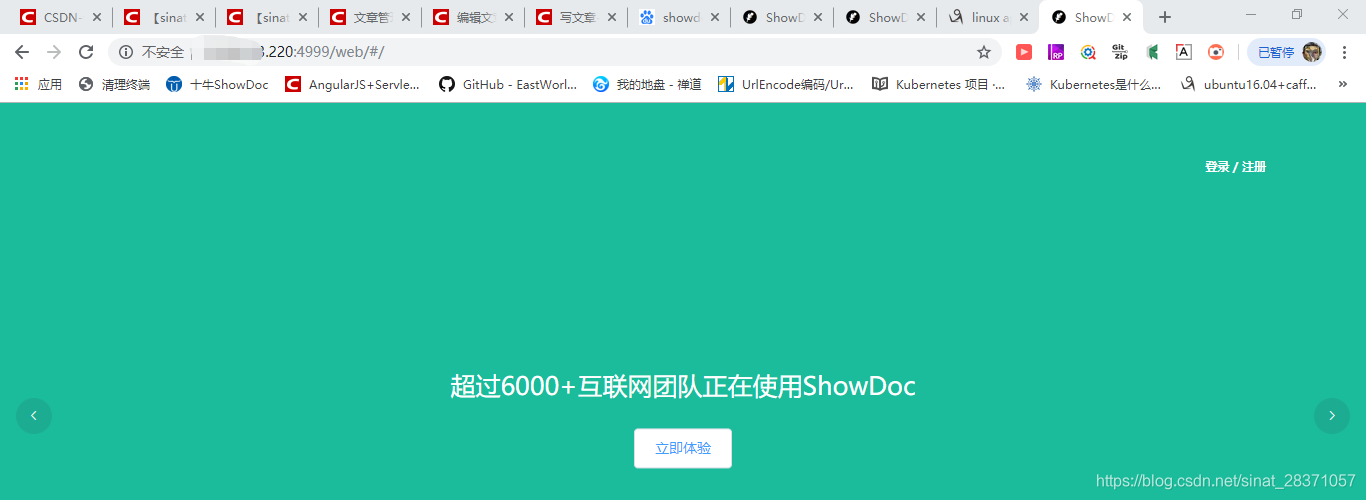
Task: Close the 文章管理 tab
Action: (x=406, y=17)
